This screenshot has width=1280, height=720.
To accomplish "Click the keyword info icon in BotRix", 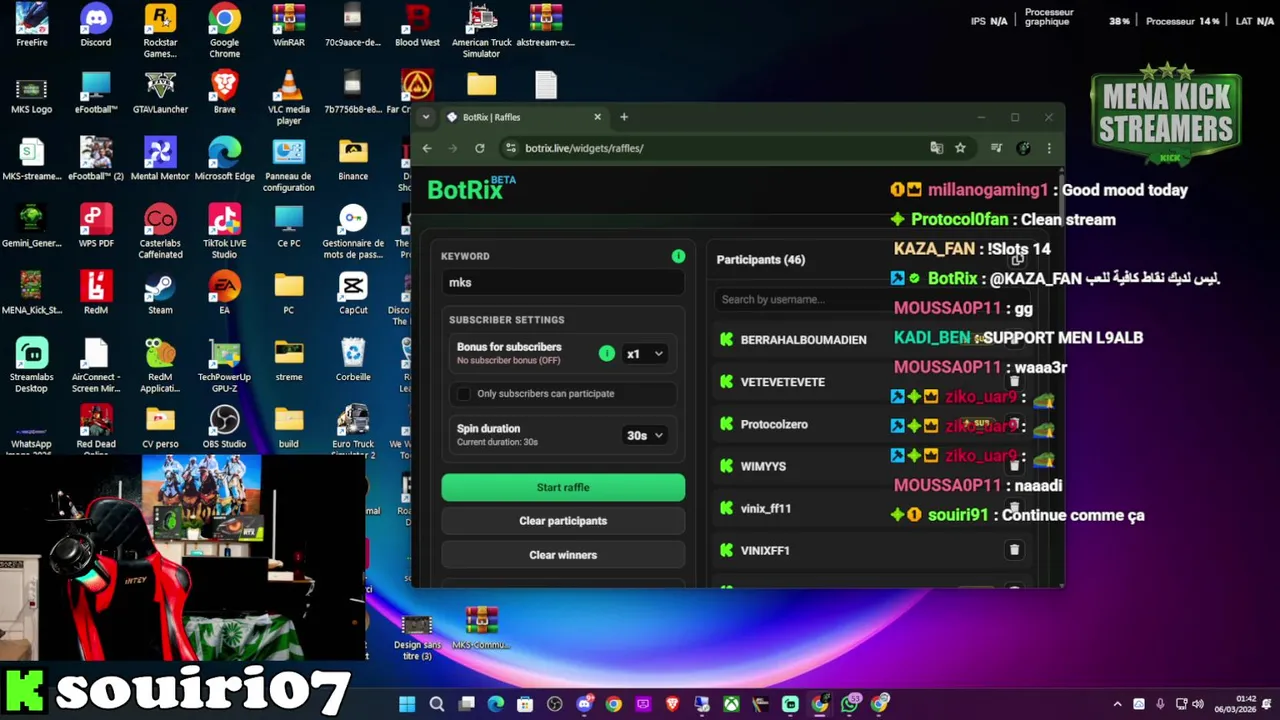I will [x=678, y=257].
